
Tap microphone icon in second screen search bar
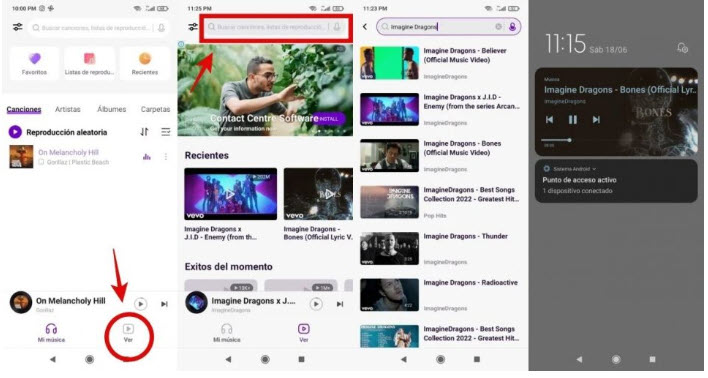(337, 27)
